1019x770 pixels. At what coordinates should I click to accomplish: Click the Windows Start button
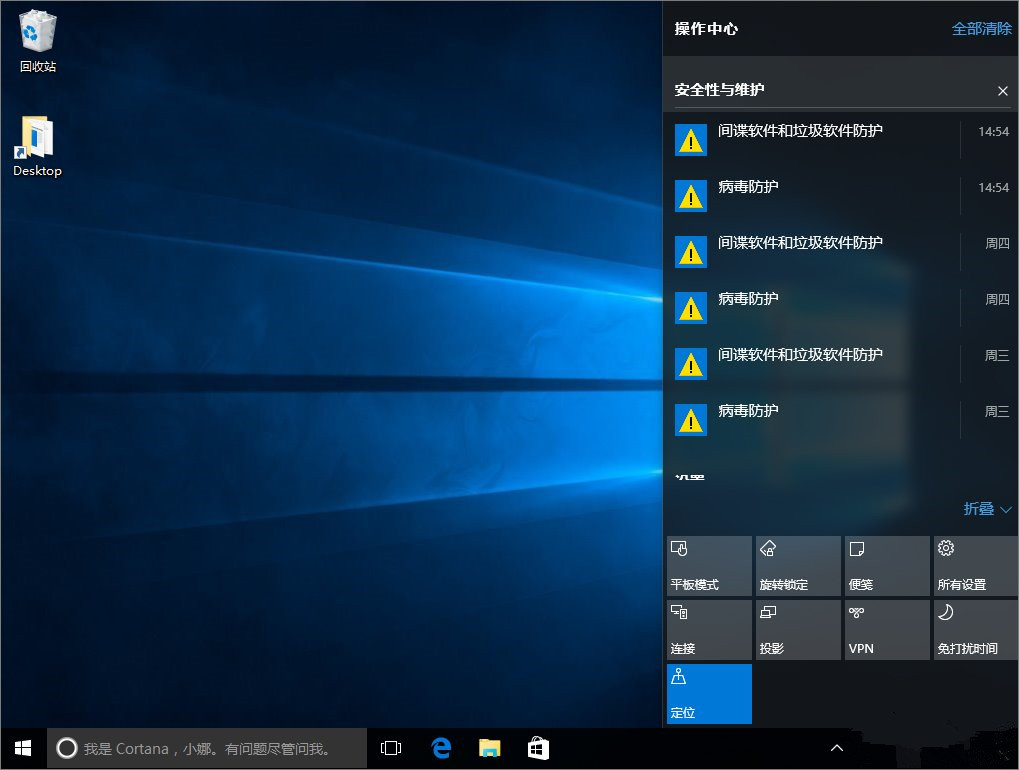[23, 748]
